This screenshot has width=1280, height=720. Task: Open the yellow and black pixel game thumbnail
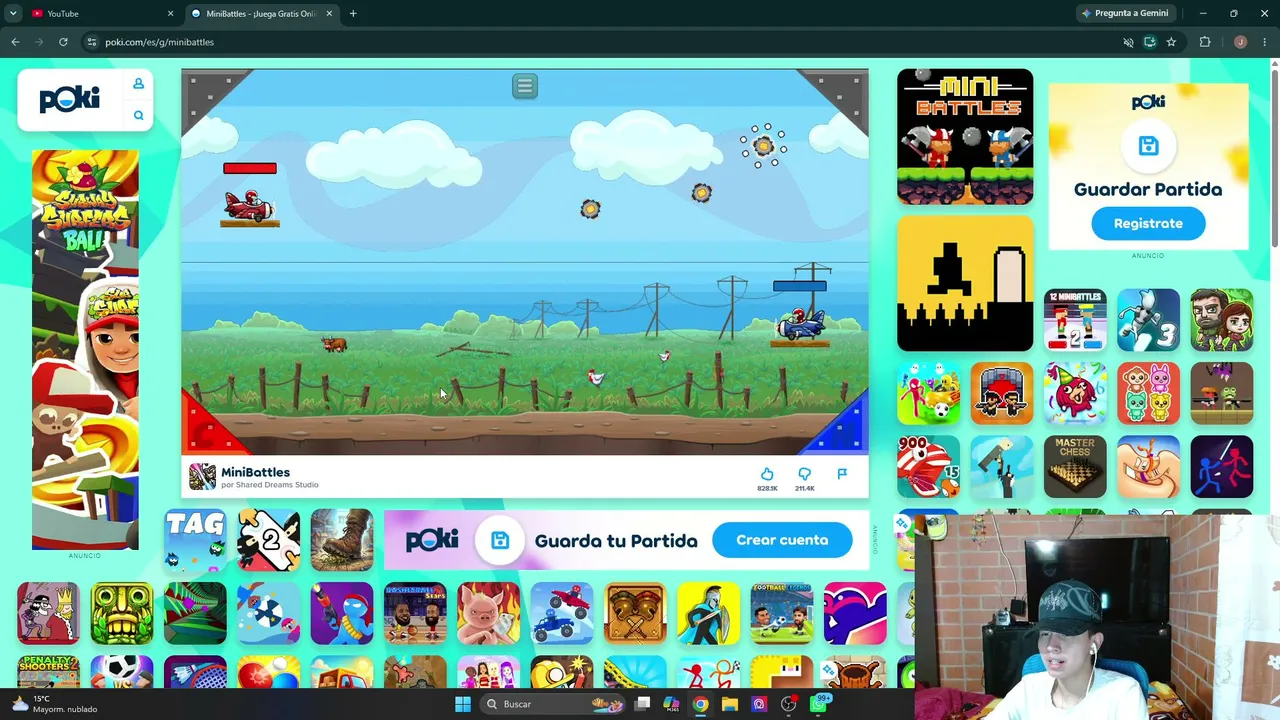pyautogui.click(x=965, y=284)
